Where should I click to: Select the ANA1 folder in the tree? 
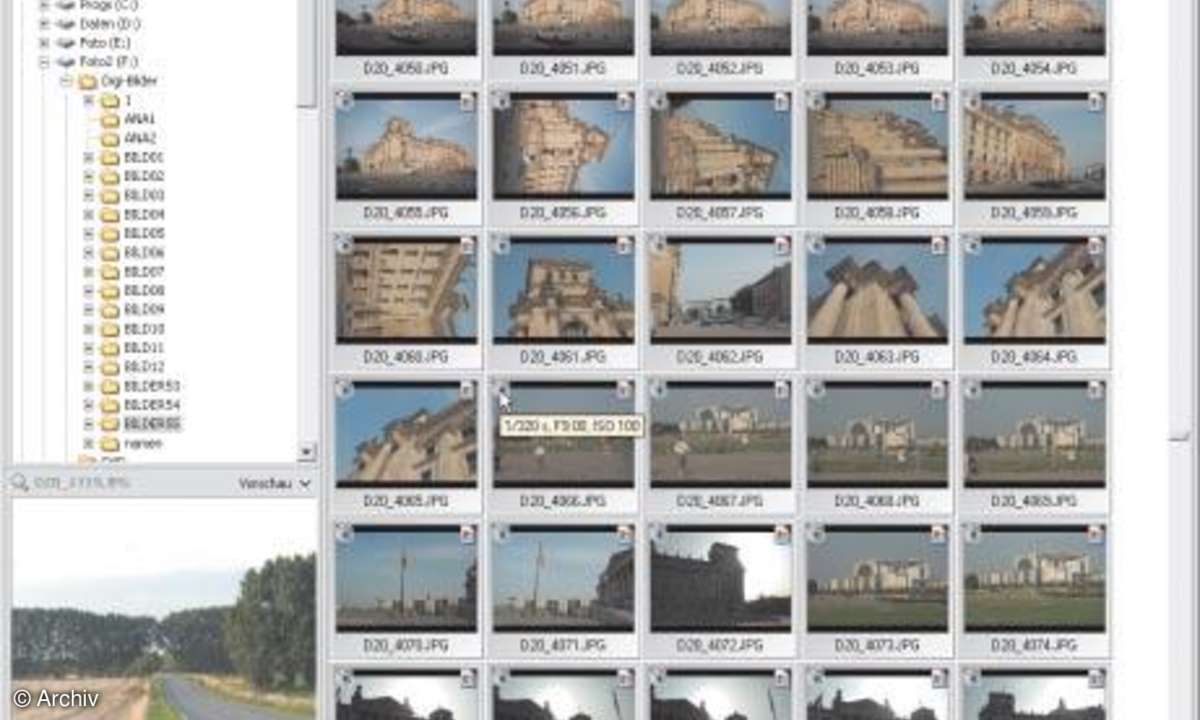click(140, 119)
